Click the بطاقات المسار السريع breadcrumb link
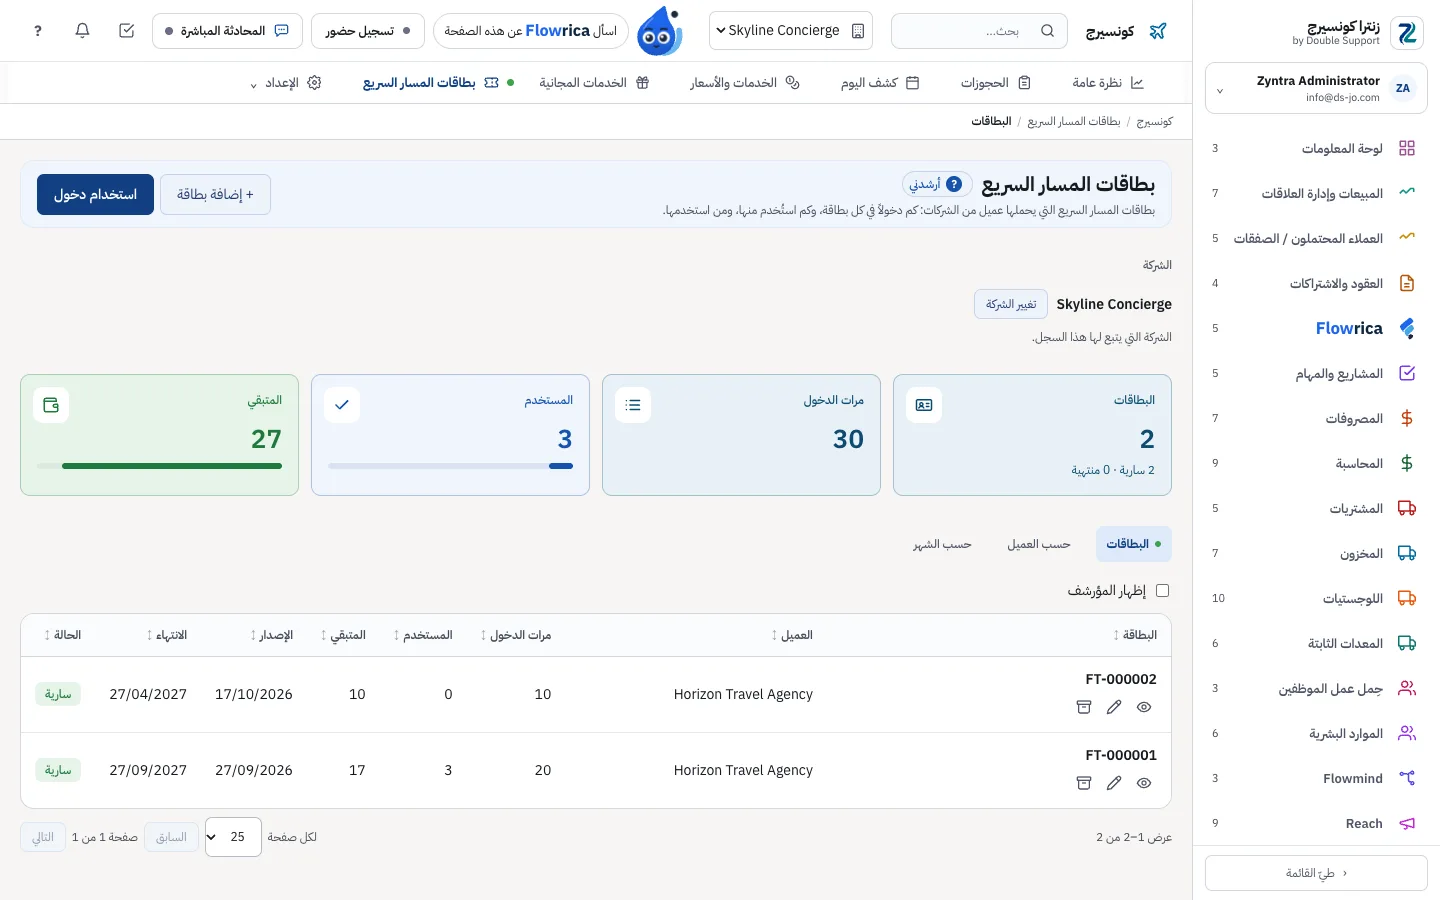 1074,121
